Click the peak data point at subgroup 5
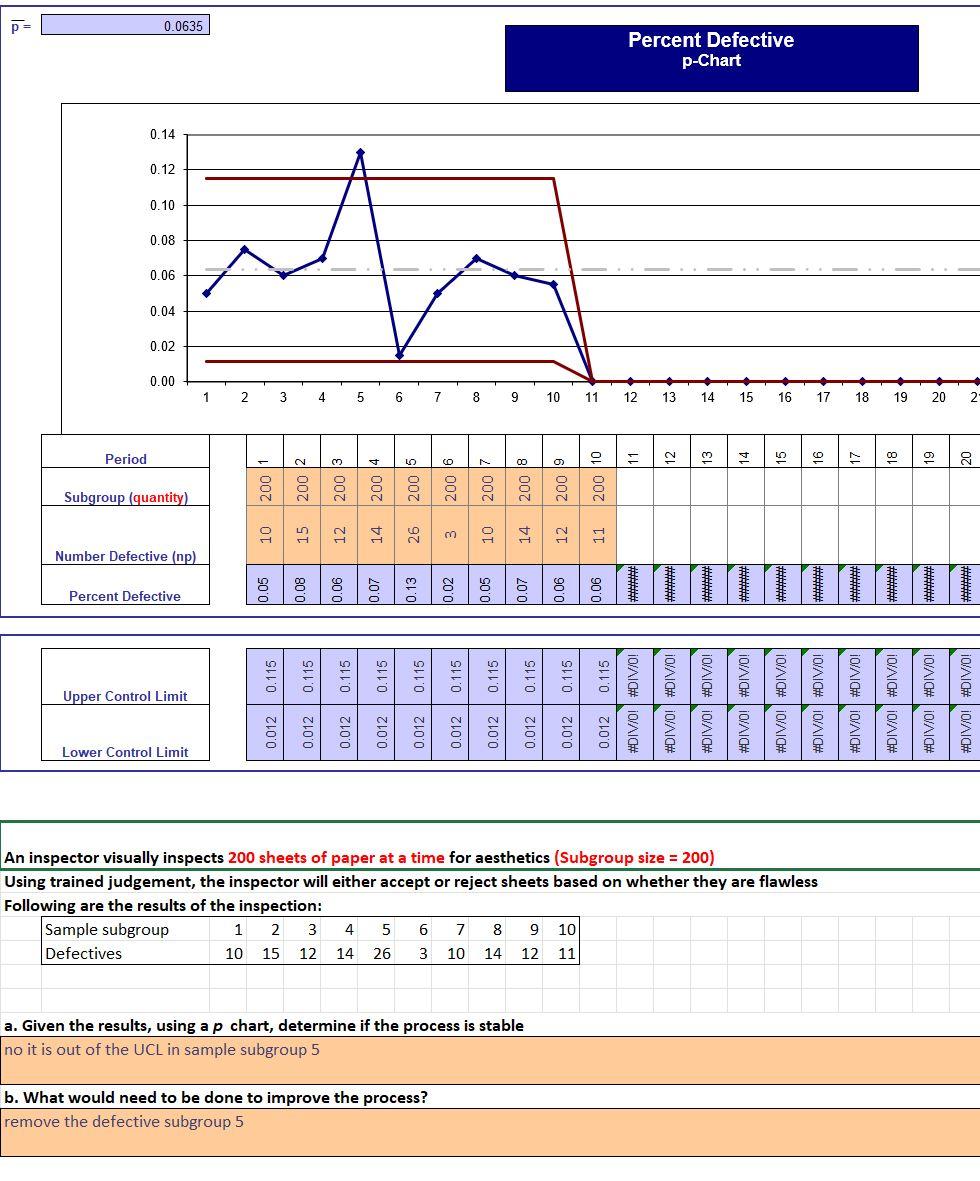Image resolution: width=980 pixels, height=1181 pixels. [x=360, y=152]
